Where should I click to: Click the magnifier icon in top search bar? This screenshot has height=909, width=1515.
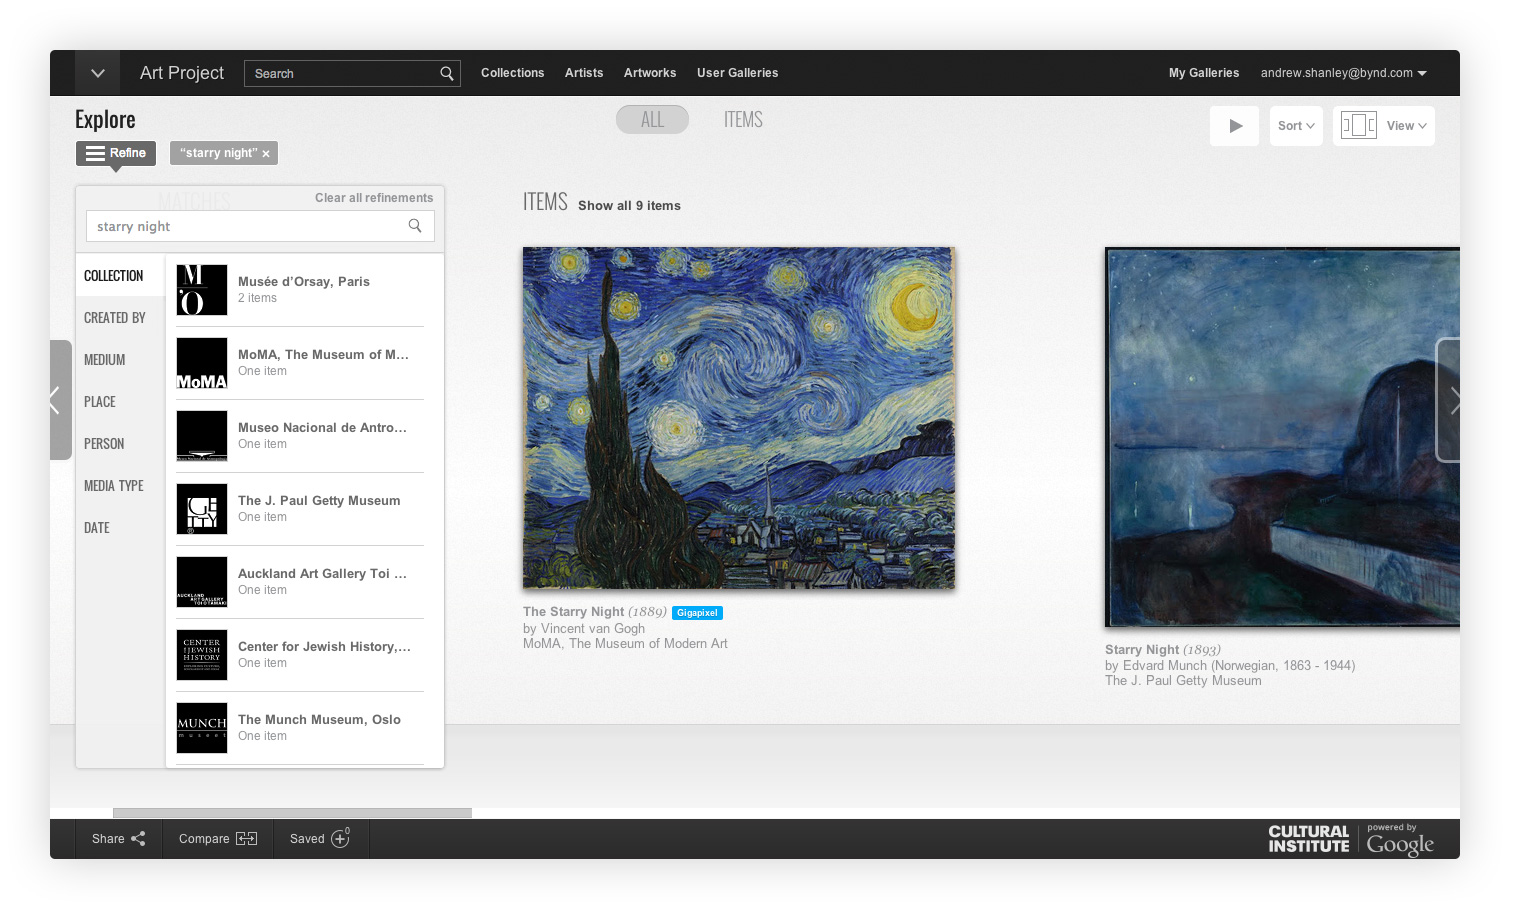click(x=447, y=73)
